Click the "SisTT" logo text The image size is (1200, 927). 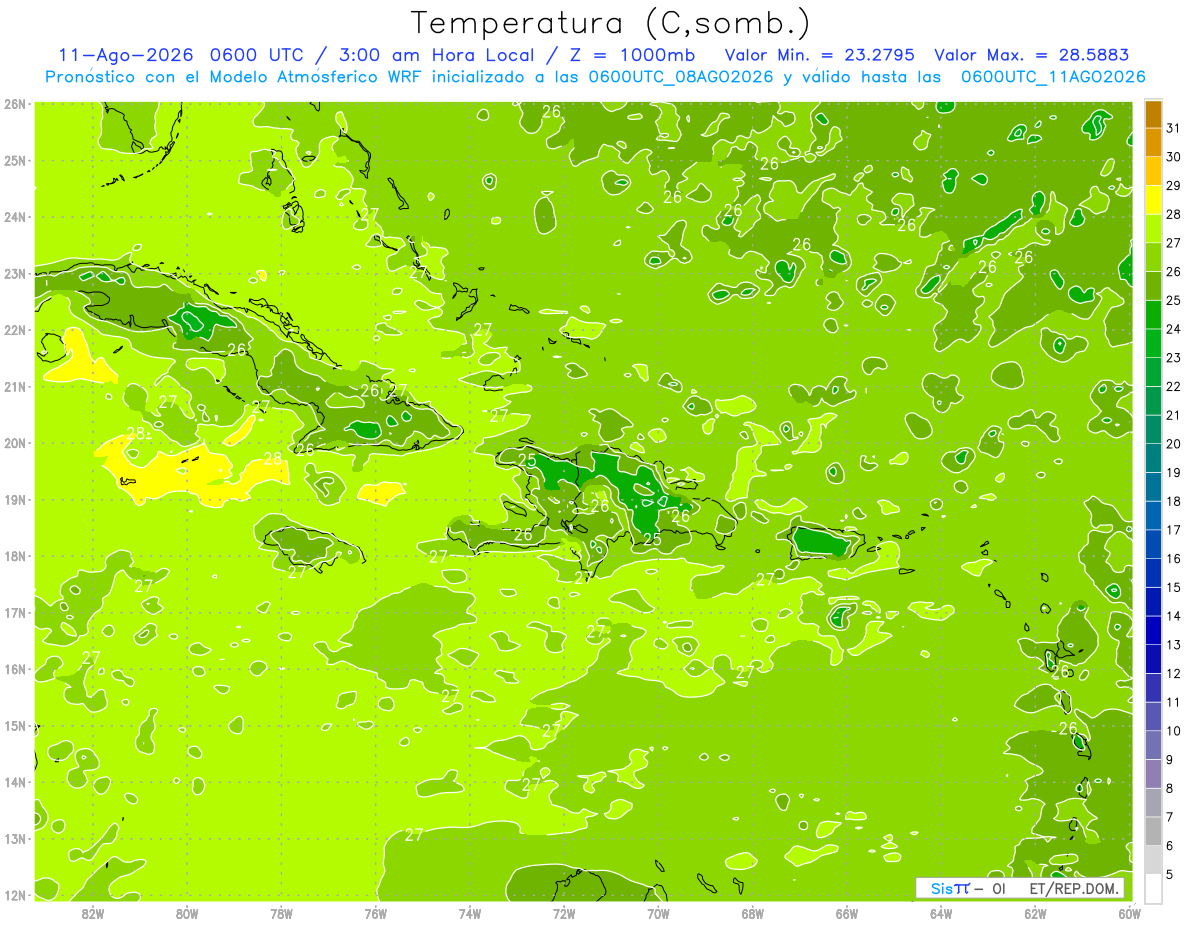tap(950, 888)
